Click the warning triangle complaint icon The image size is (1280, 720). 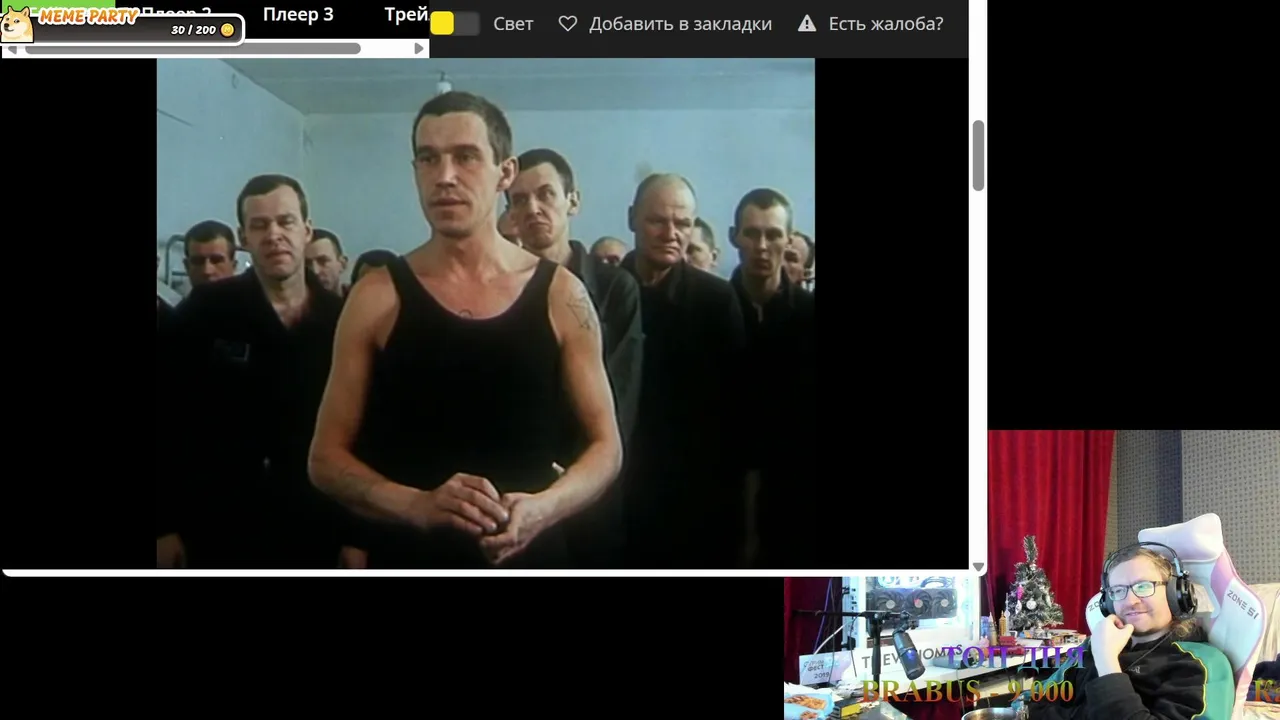pos(807,23)
